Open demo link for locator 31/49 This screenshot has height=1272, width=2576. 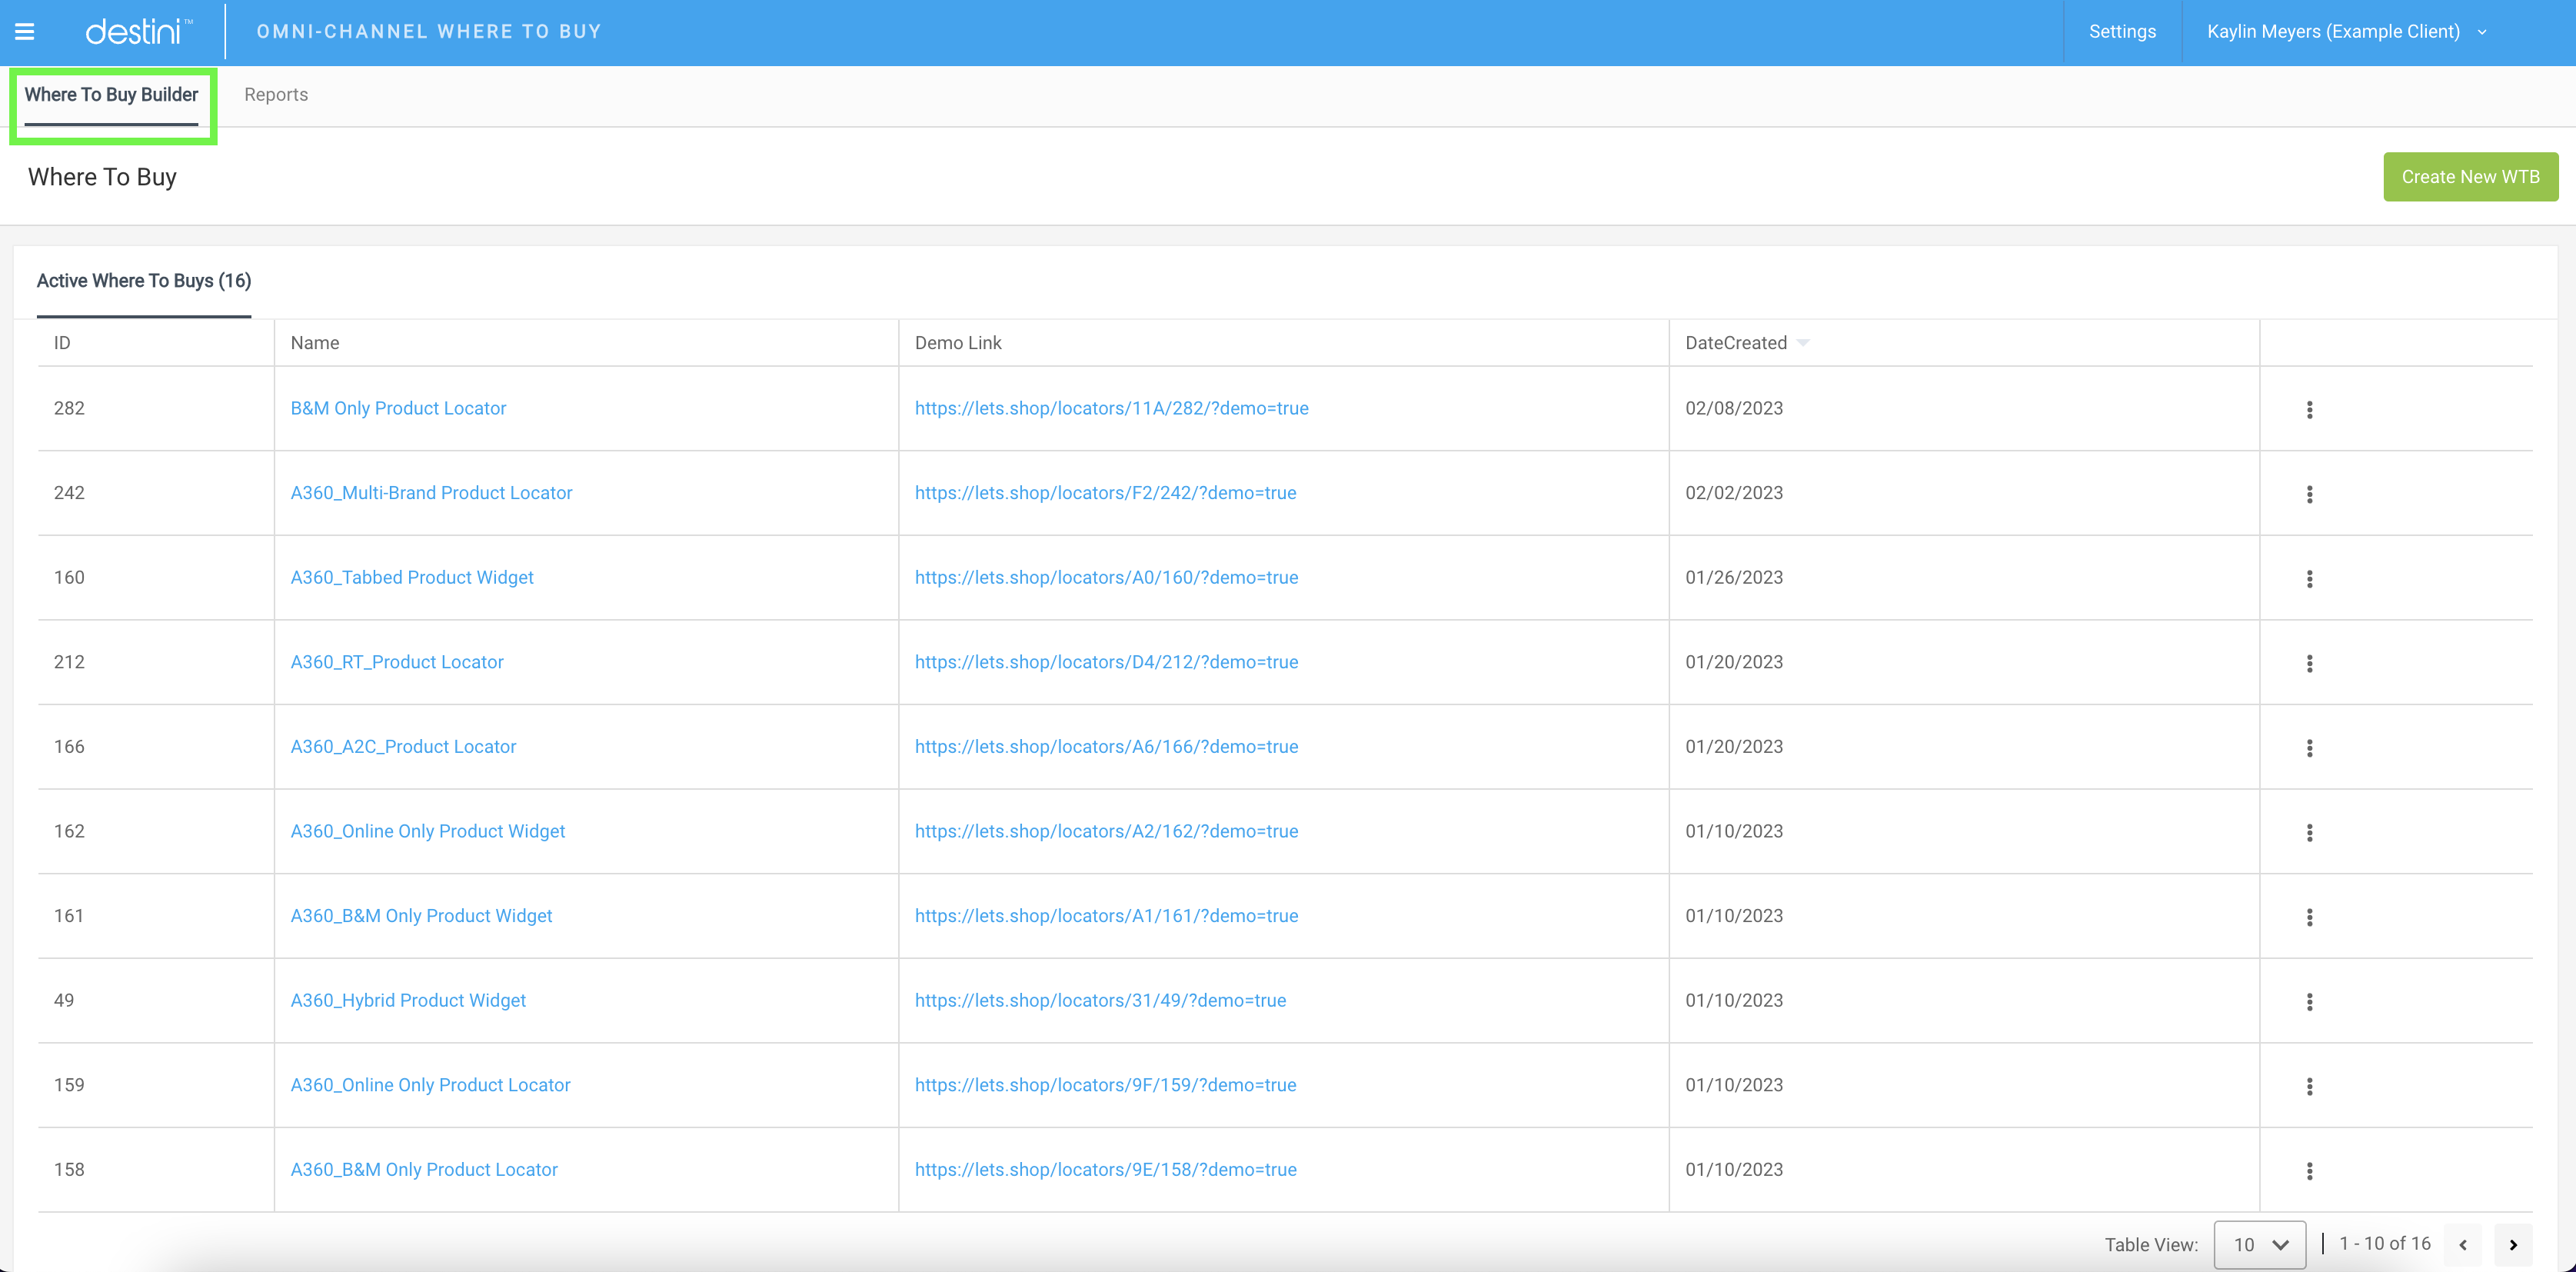(x=1100, y=1000)
